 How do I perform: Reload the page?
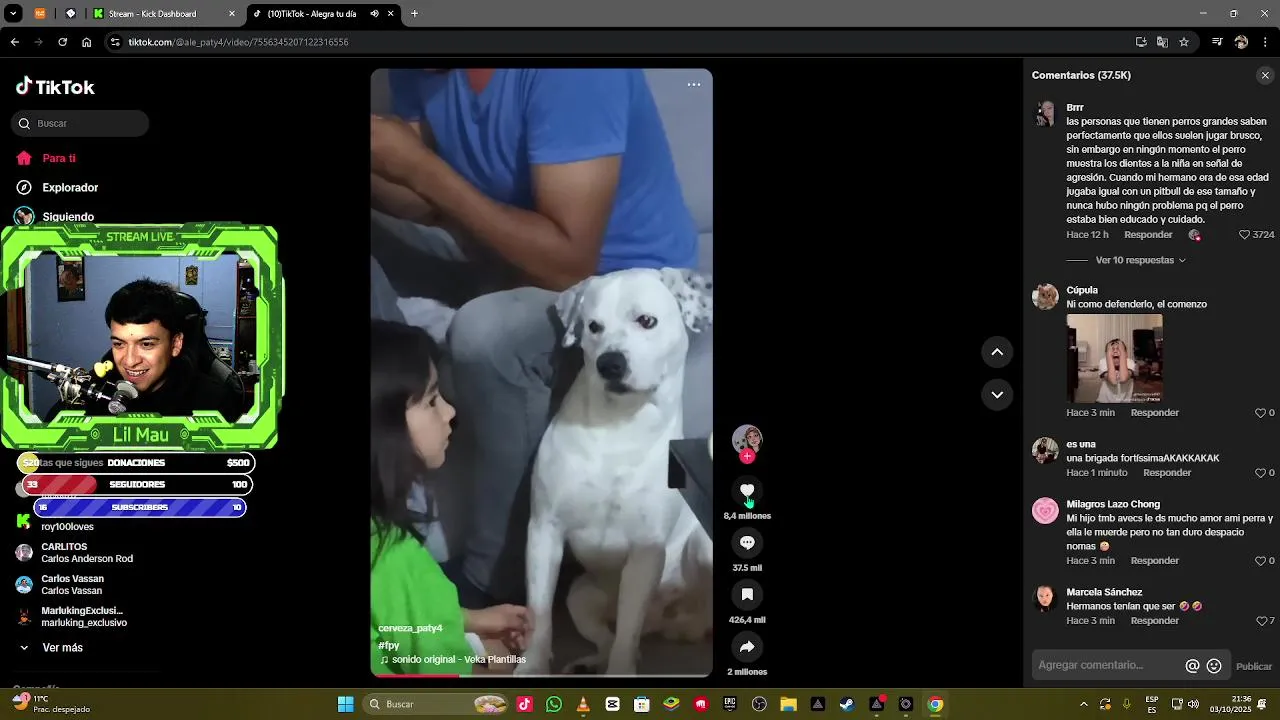point(62,42)
